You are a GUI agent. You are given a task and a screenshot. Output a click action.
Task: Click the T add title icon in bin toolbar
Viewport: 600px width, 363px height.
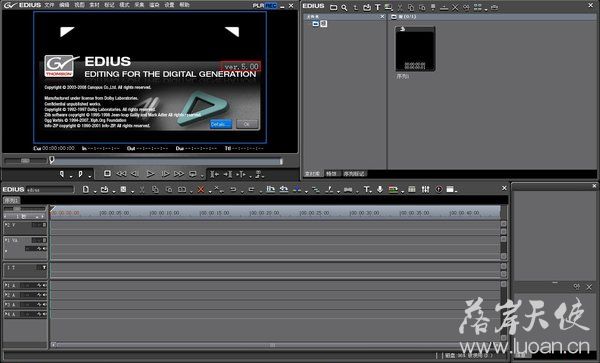[x=378, y=7]
